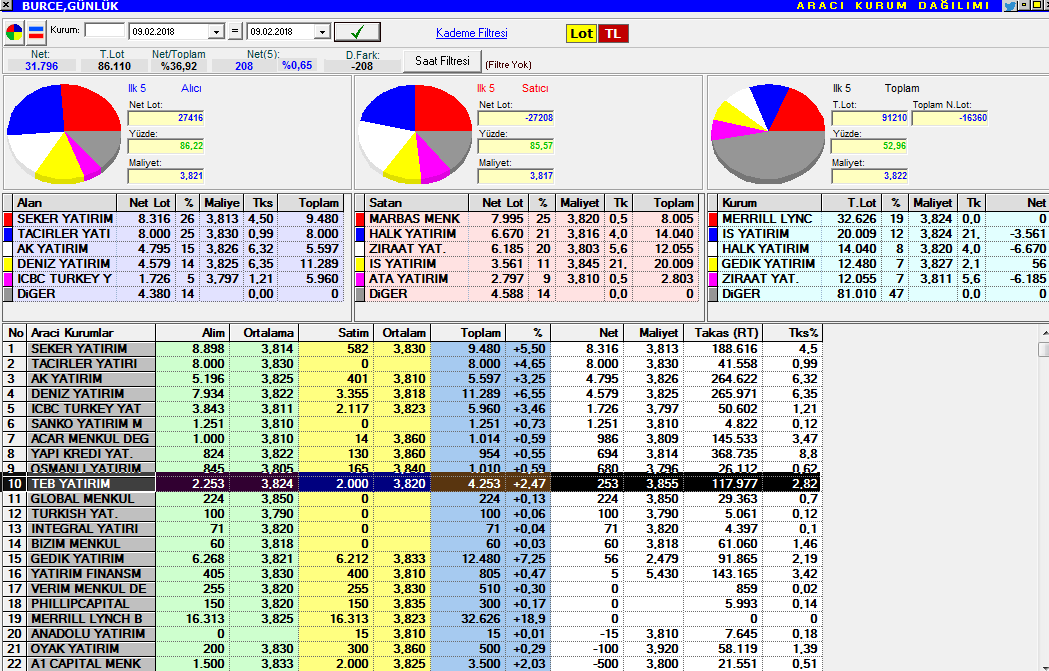Image resolution: width=1049 pixels, height=671 pixels.
Task: Sort by the Alim column header
Action: pyautogui.click(x=193, y=332)
